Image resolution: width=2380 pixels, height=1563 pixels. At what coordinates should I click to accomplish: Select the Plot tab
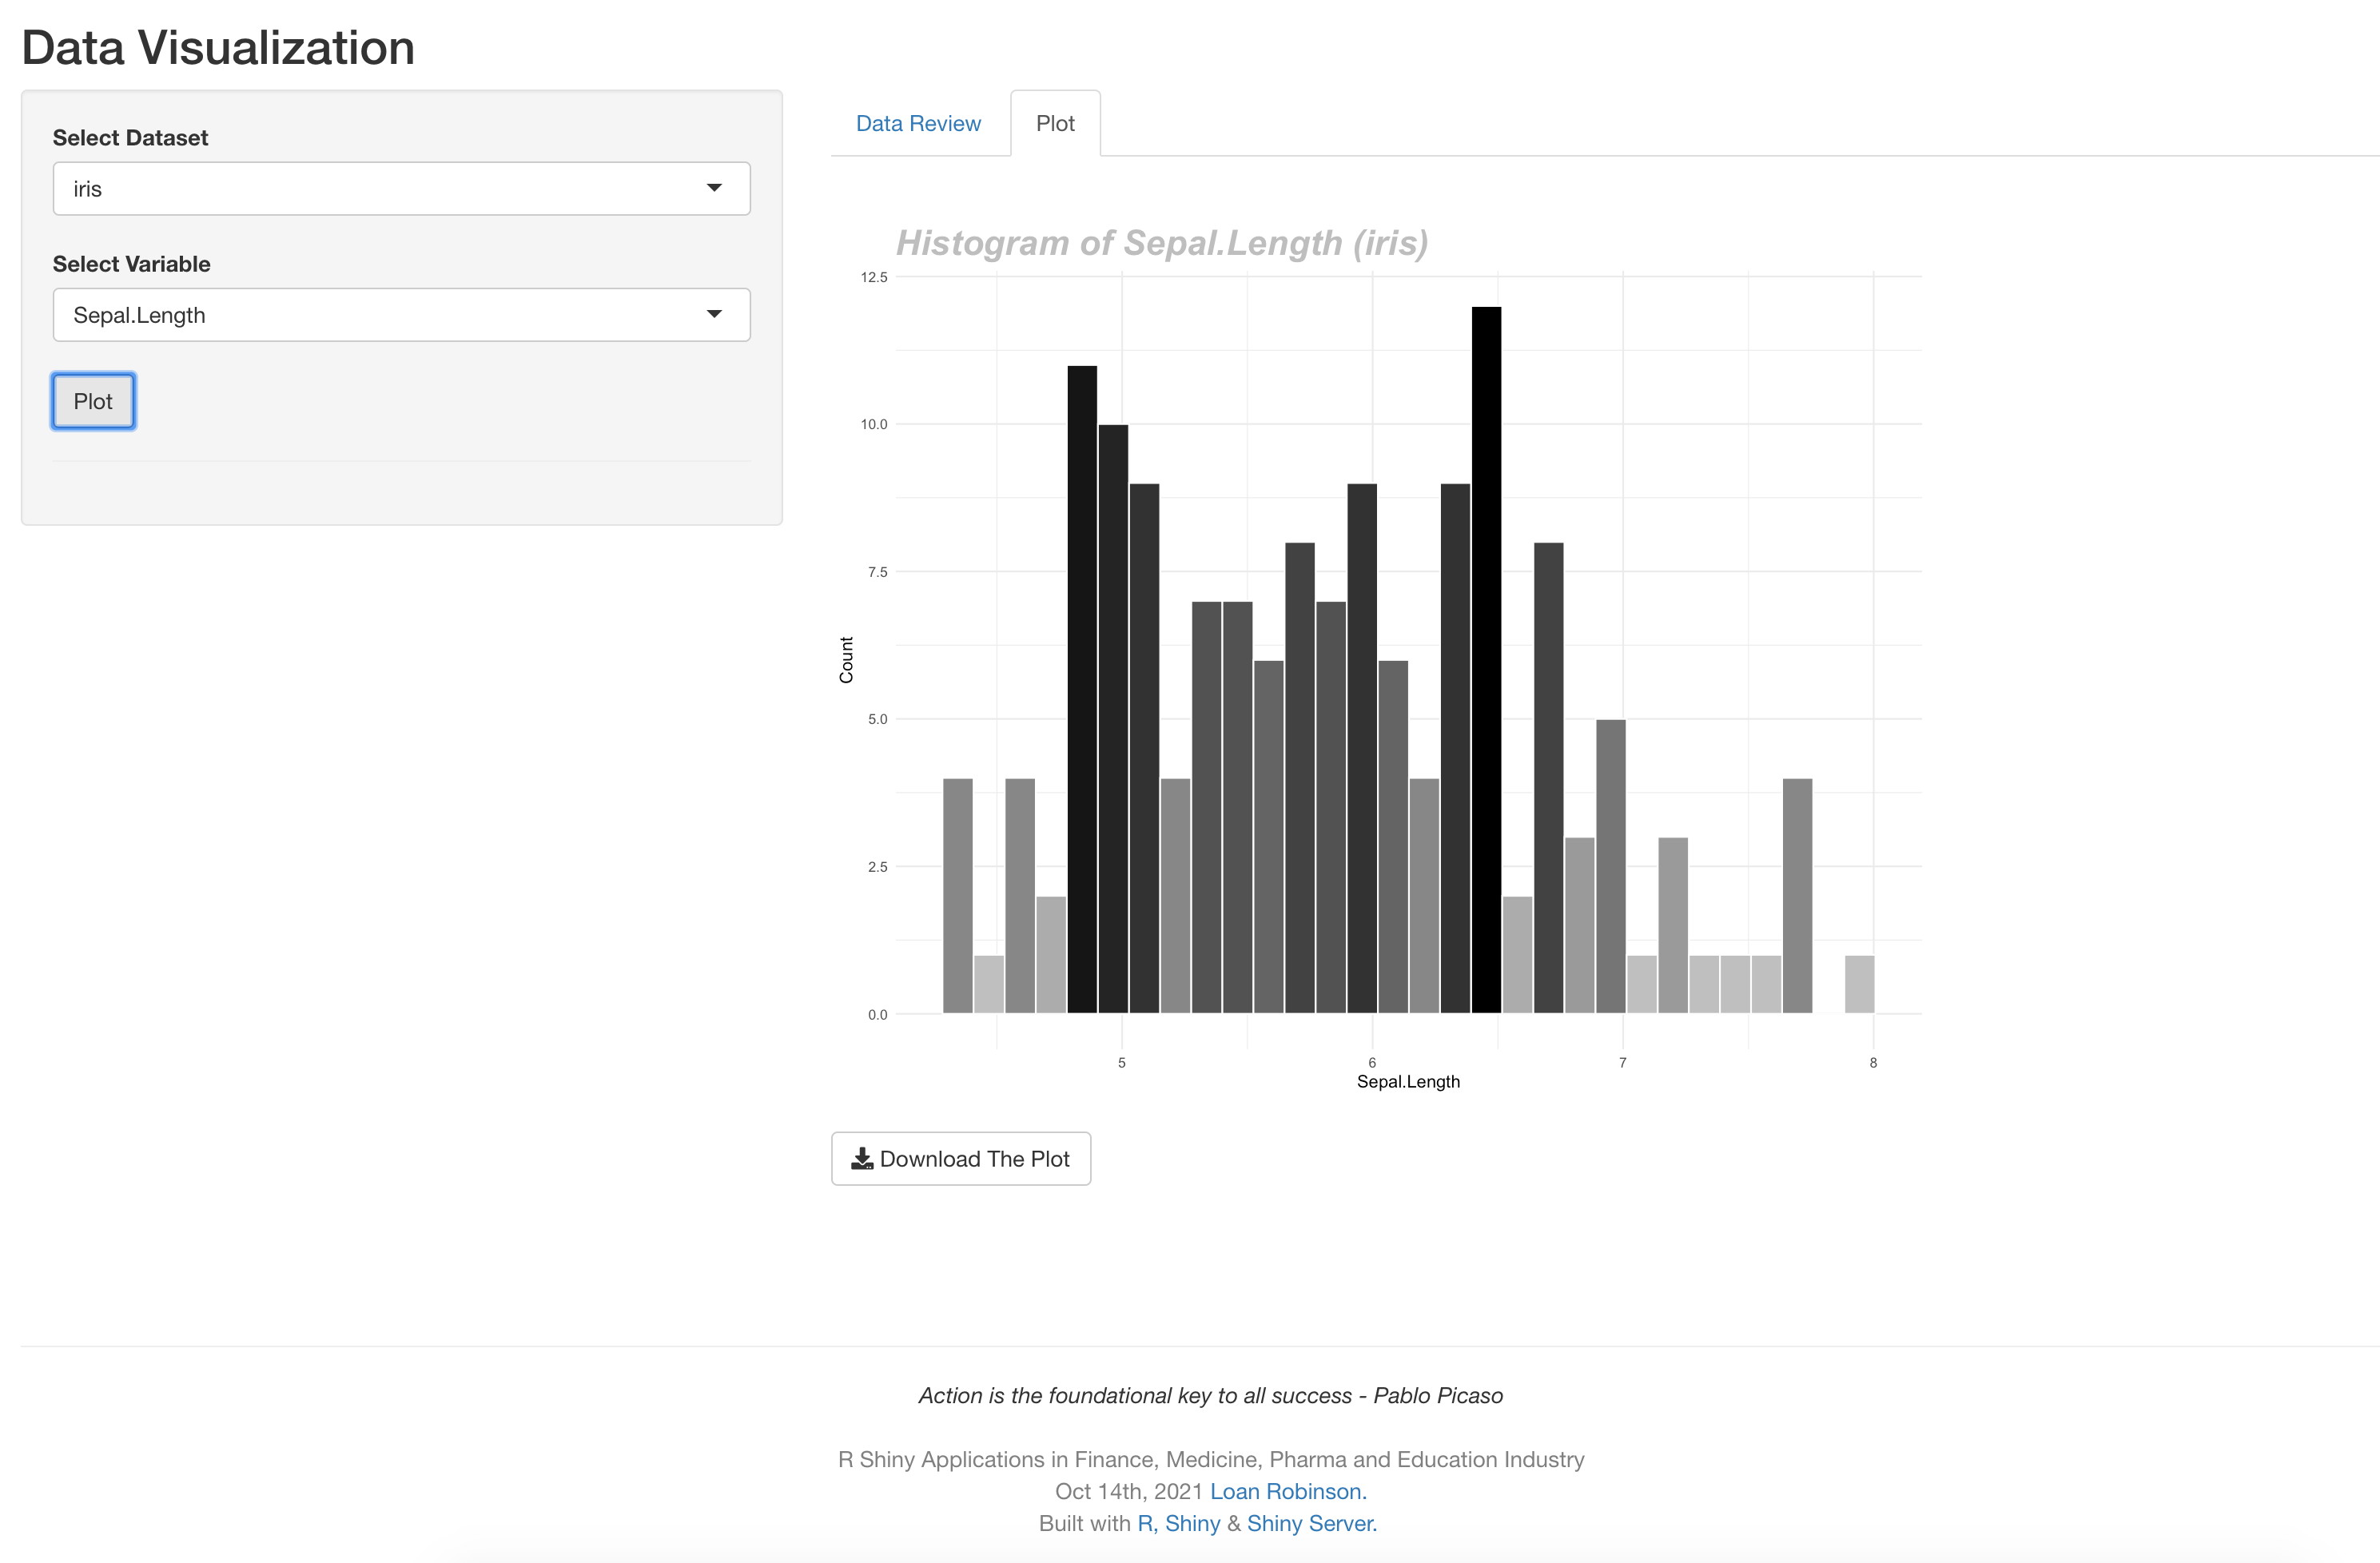point(1055,123)
